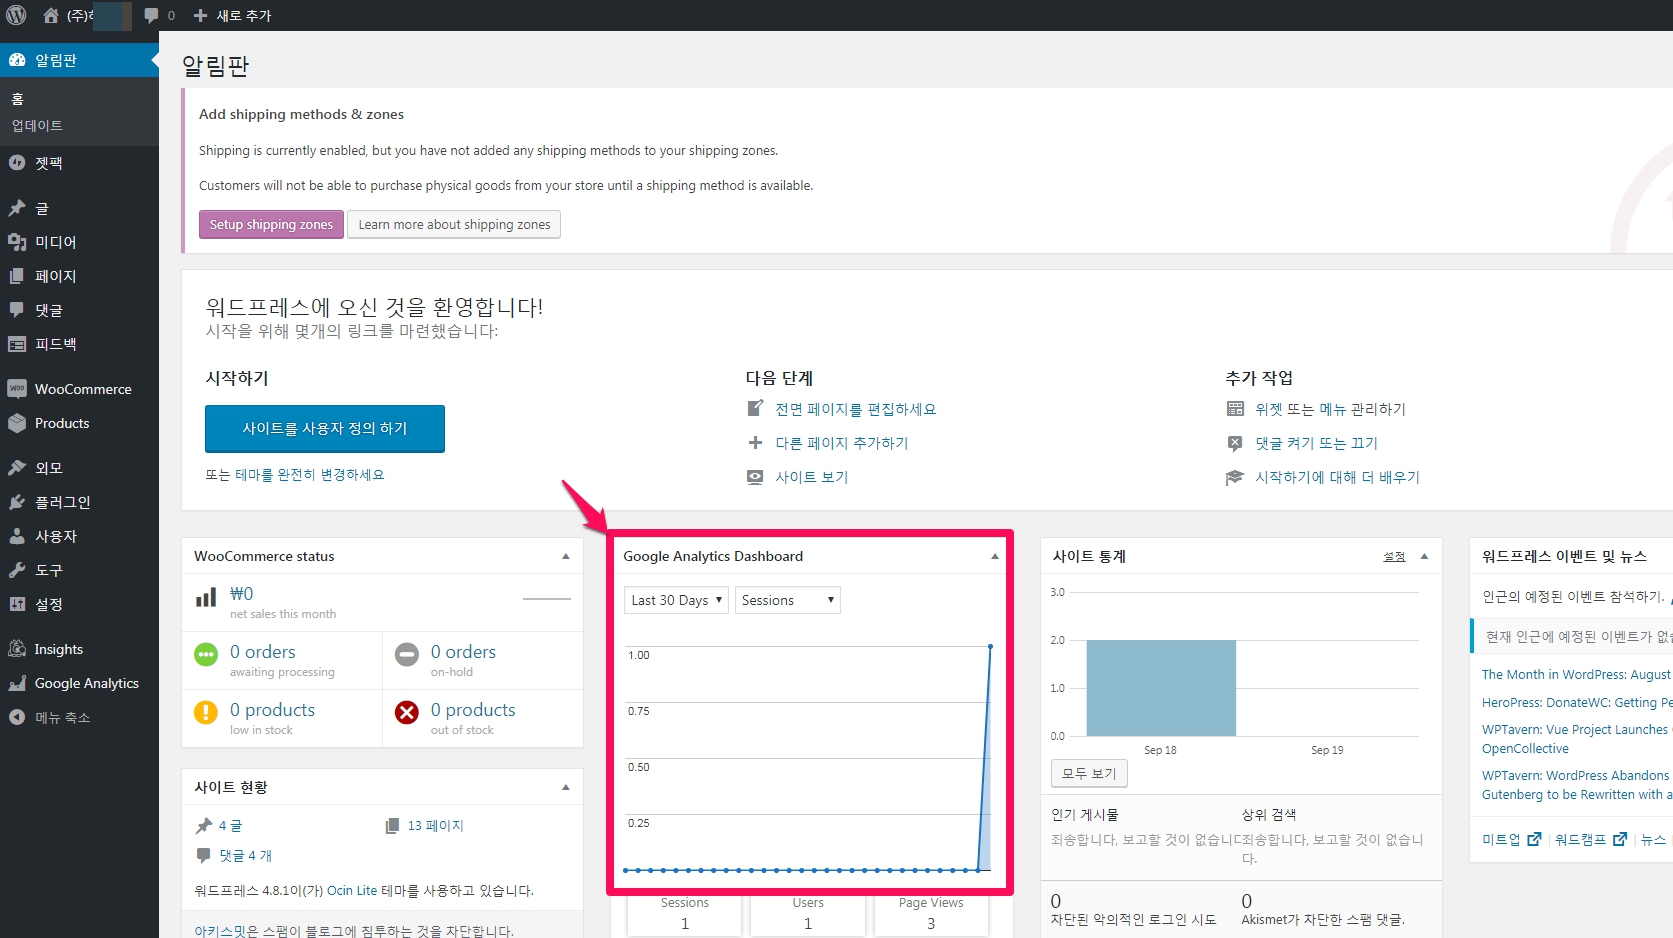Open 테마를 완전히 변경하세요 link

coord(310,475)
